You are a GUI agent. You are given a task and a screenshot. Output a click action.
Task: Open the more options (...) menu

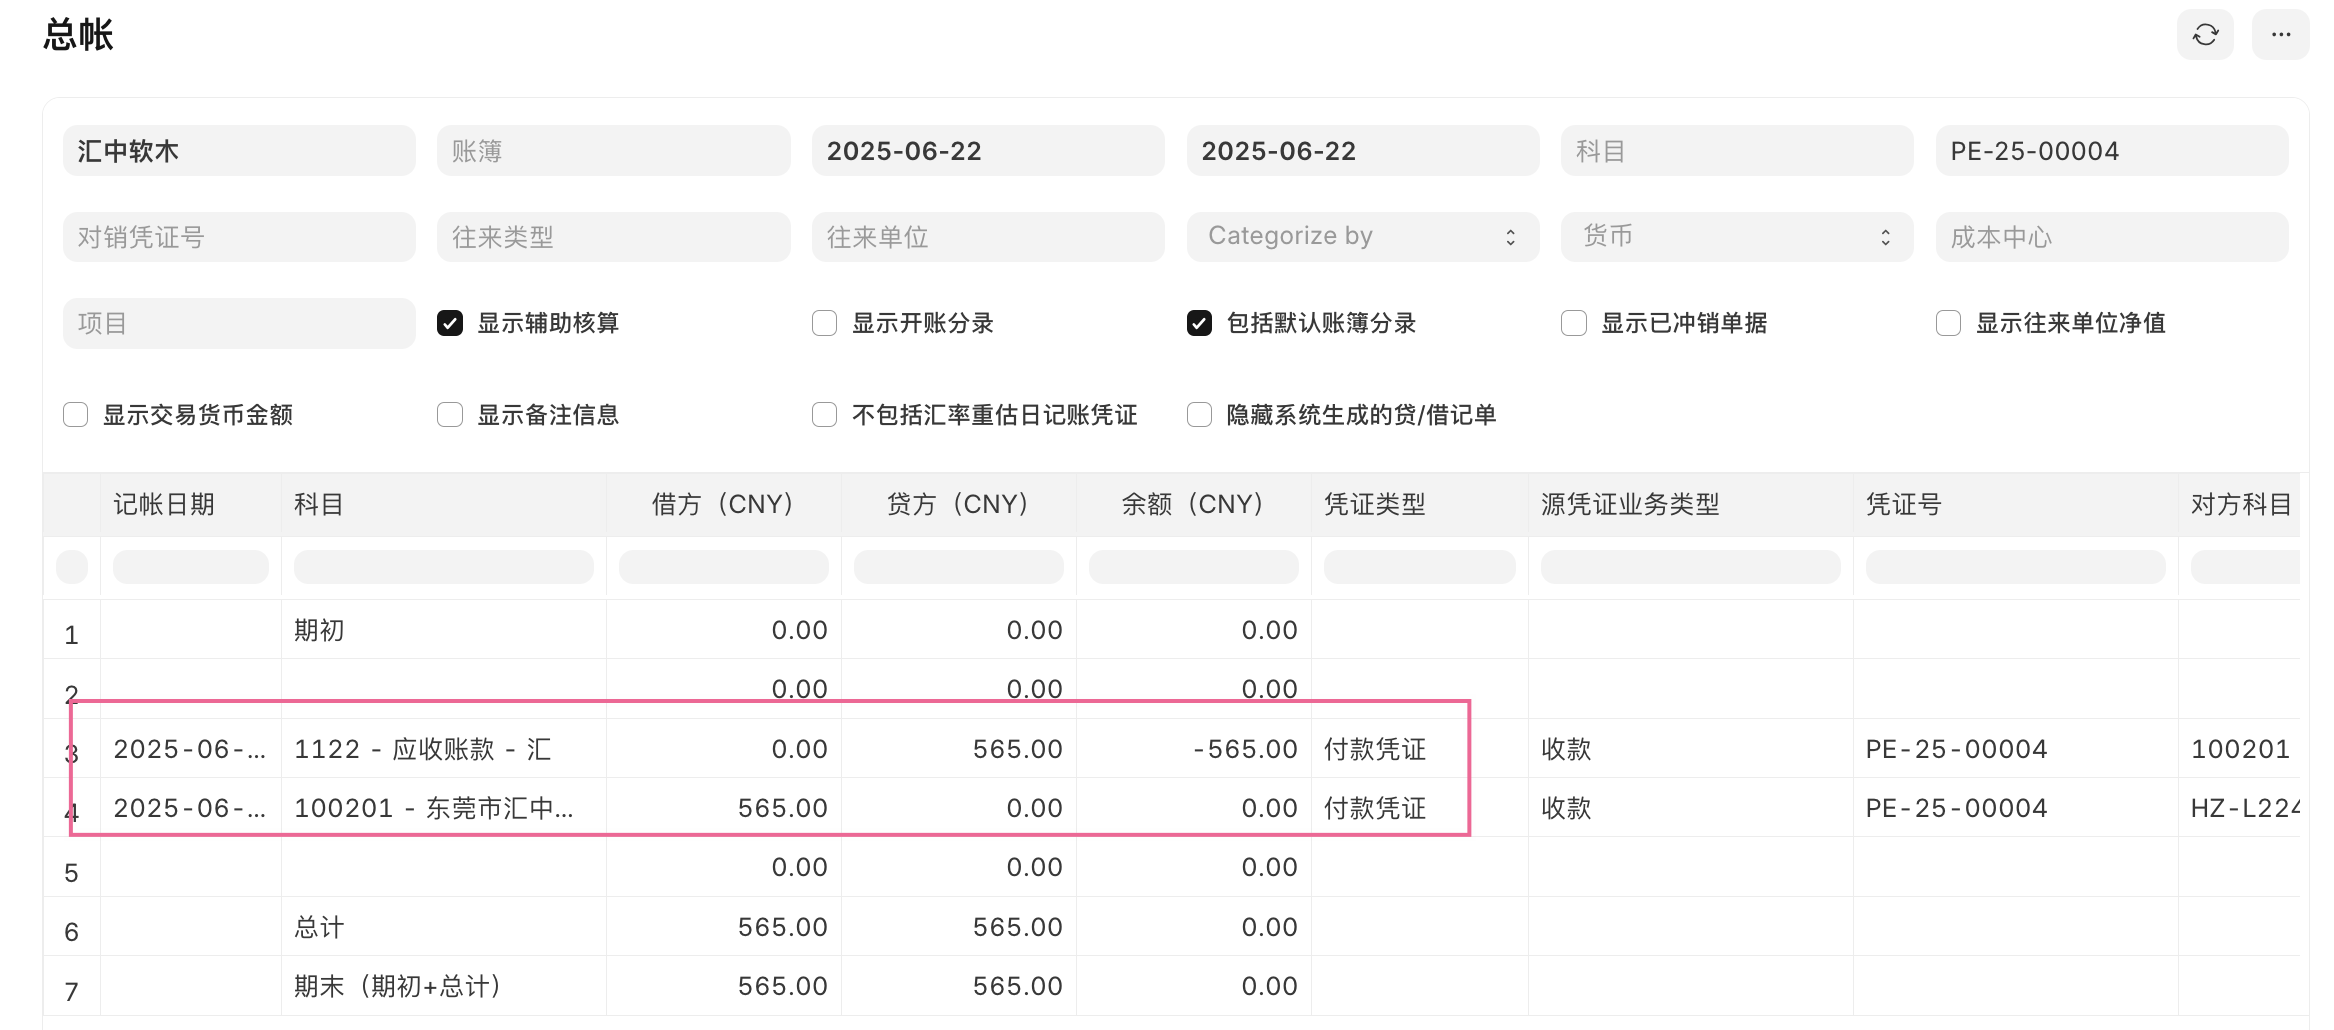tap(2280, 34)
